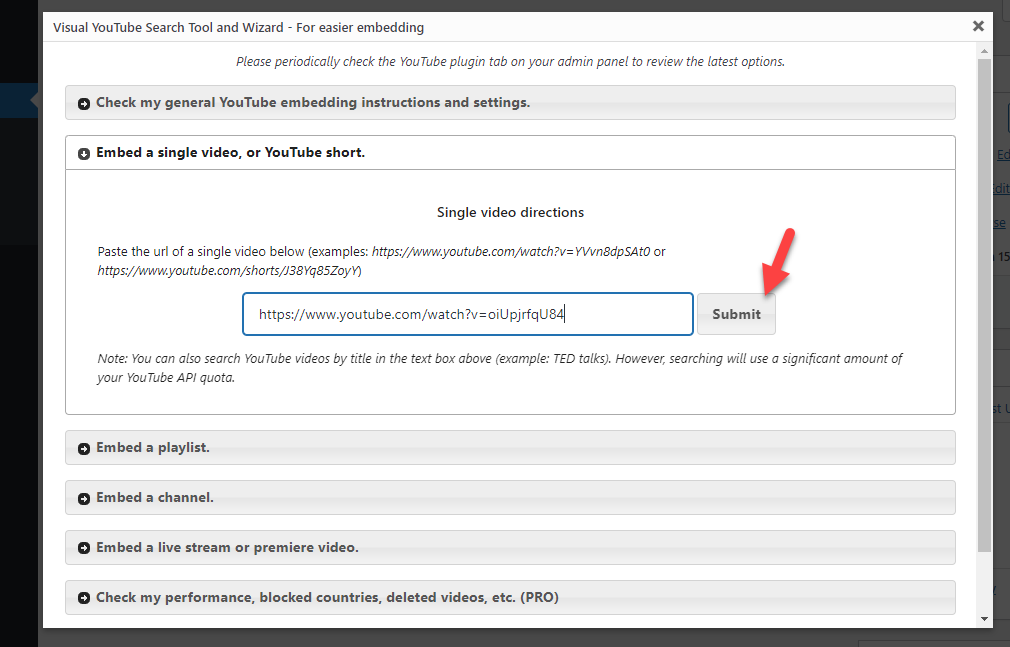
Task: Click the scroll-up arrow of the dialog scrollbar
Action: (x=984, y=50)
